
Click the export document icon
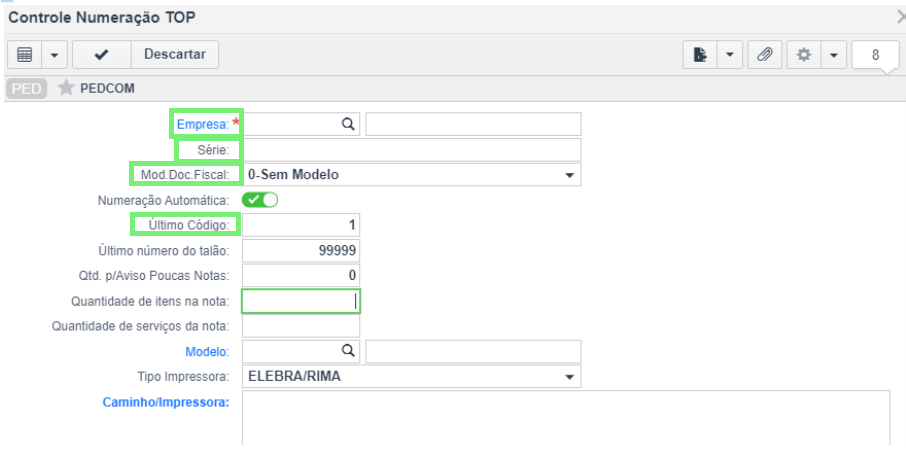(700, 55)
